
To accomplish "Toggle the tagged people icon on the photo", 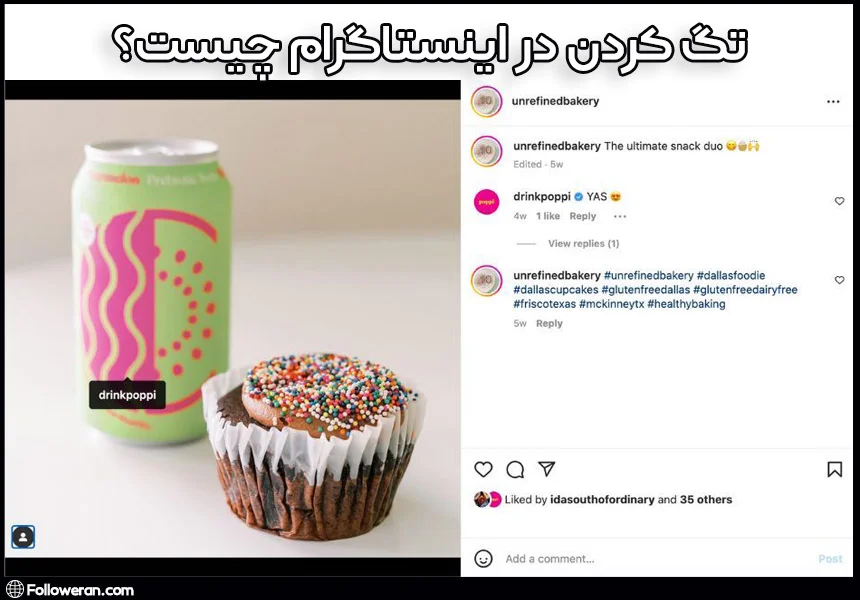I will [x=23, y=537].
